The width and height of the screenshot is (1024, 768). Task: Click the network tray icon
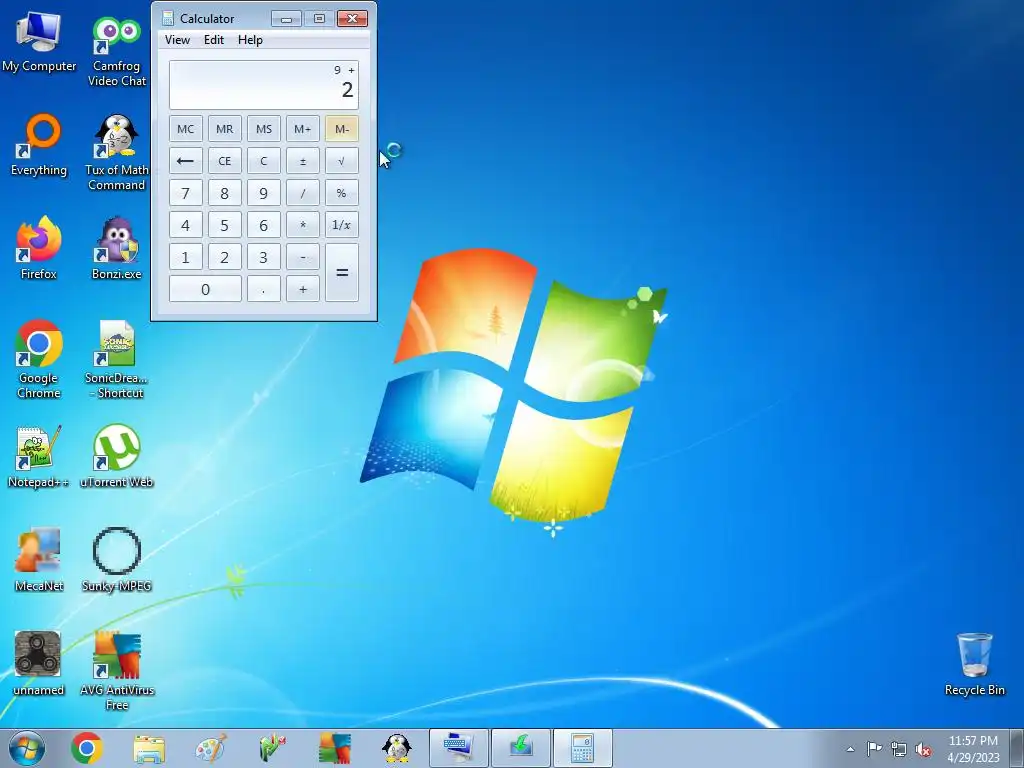899,749
